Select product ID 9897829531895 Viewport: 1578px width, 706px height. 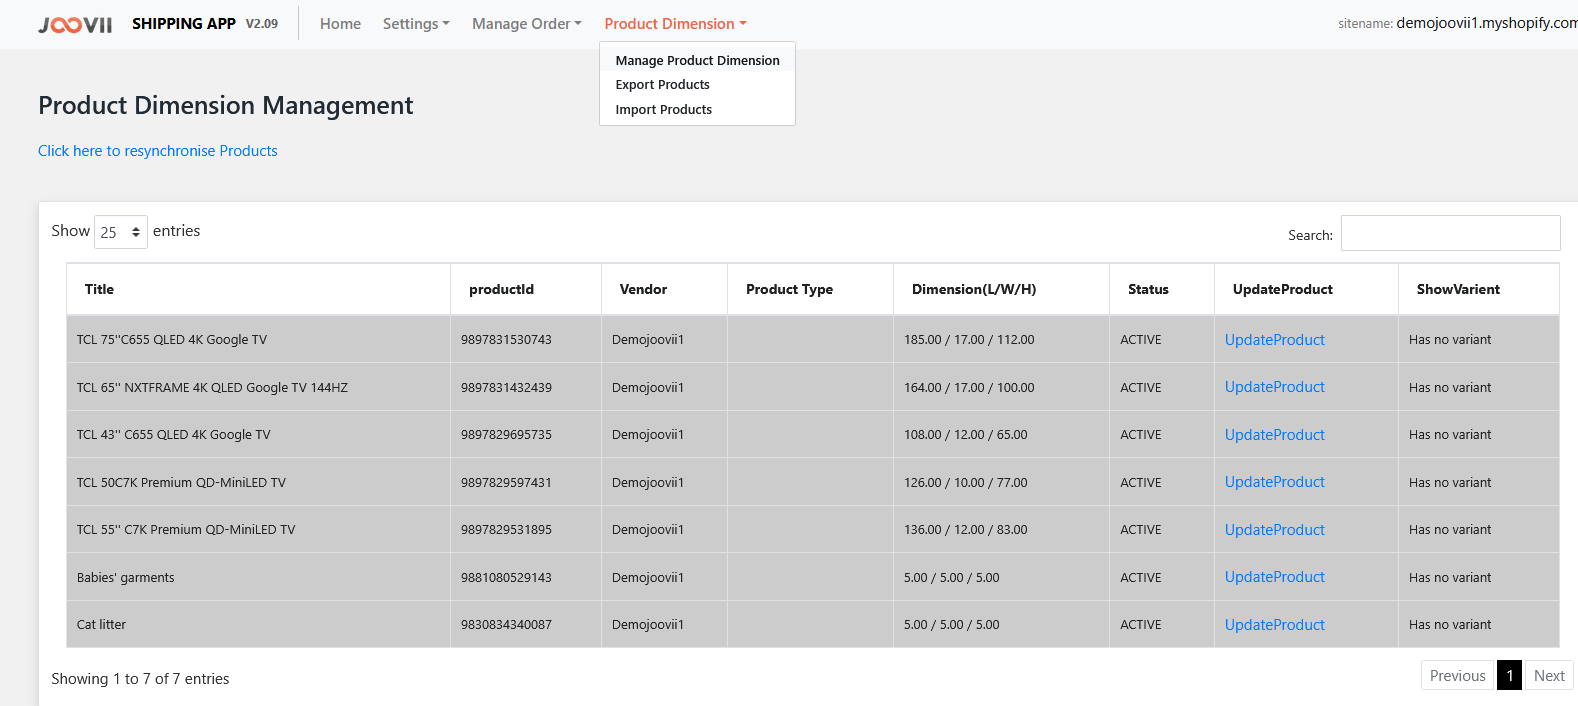click(506, 530)
